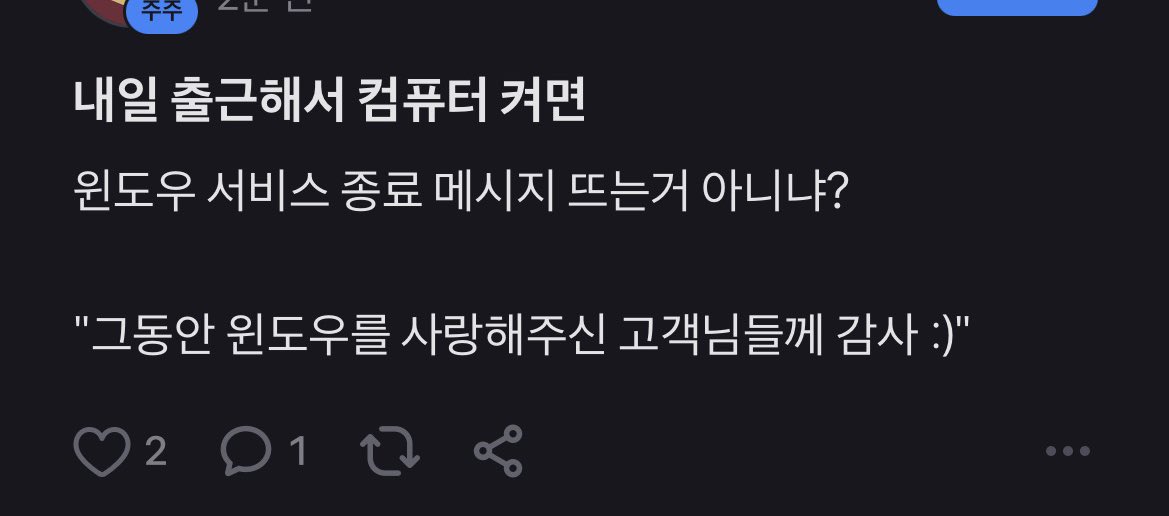The width and height of the screenshot is (1169, 516).
Task: Open the three-dot more options menu
Action: tap(1068, 451)
